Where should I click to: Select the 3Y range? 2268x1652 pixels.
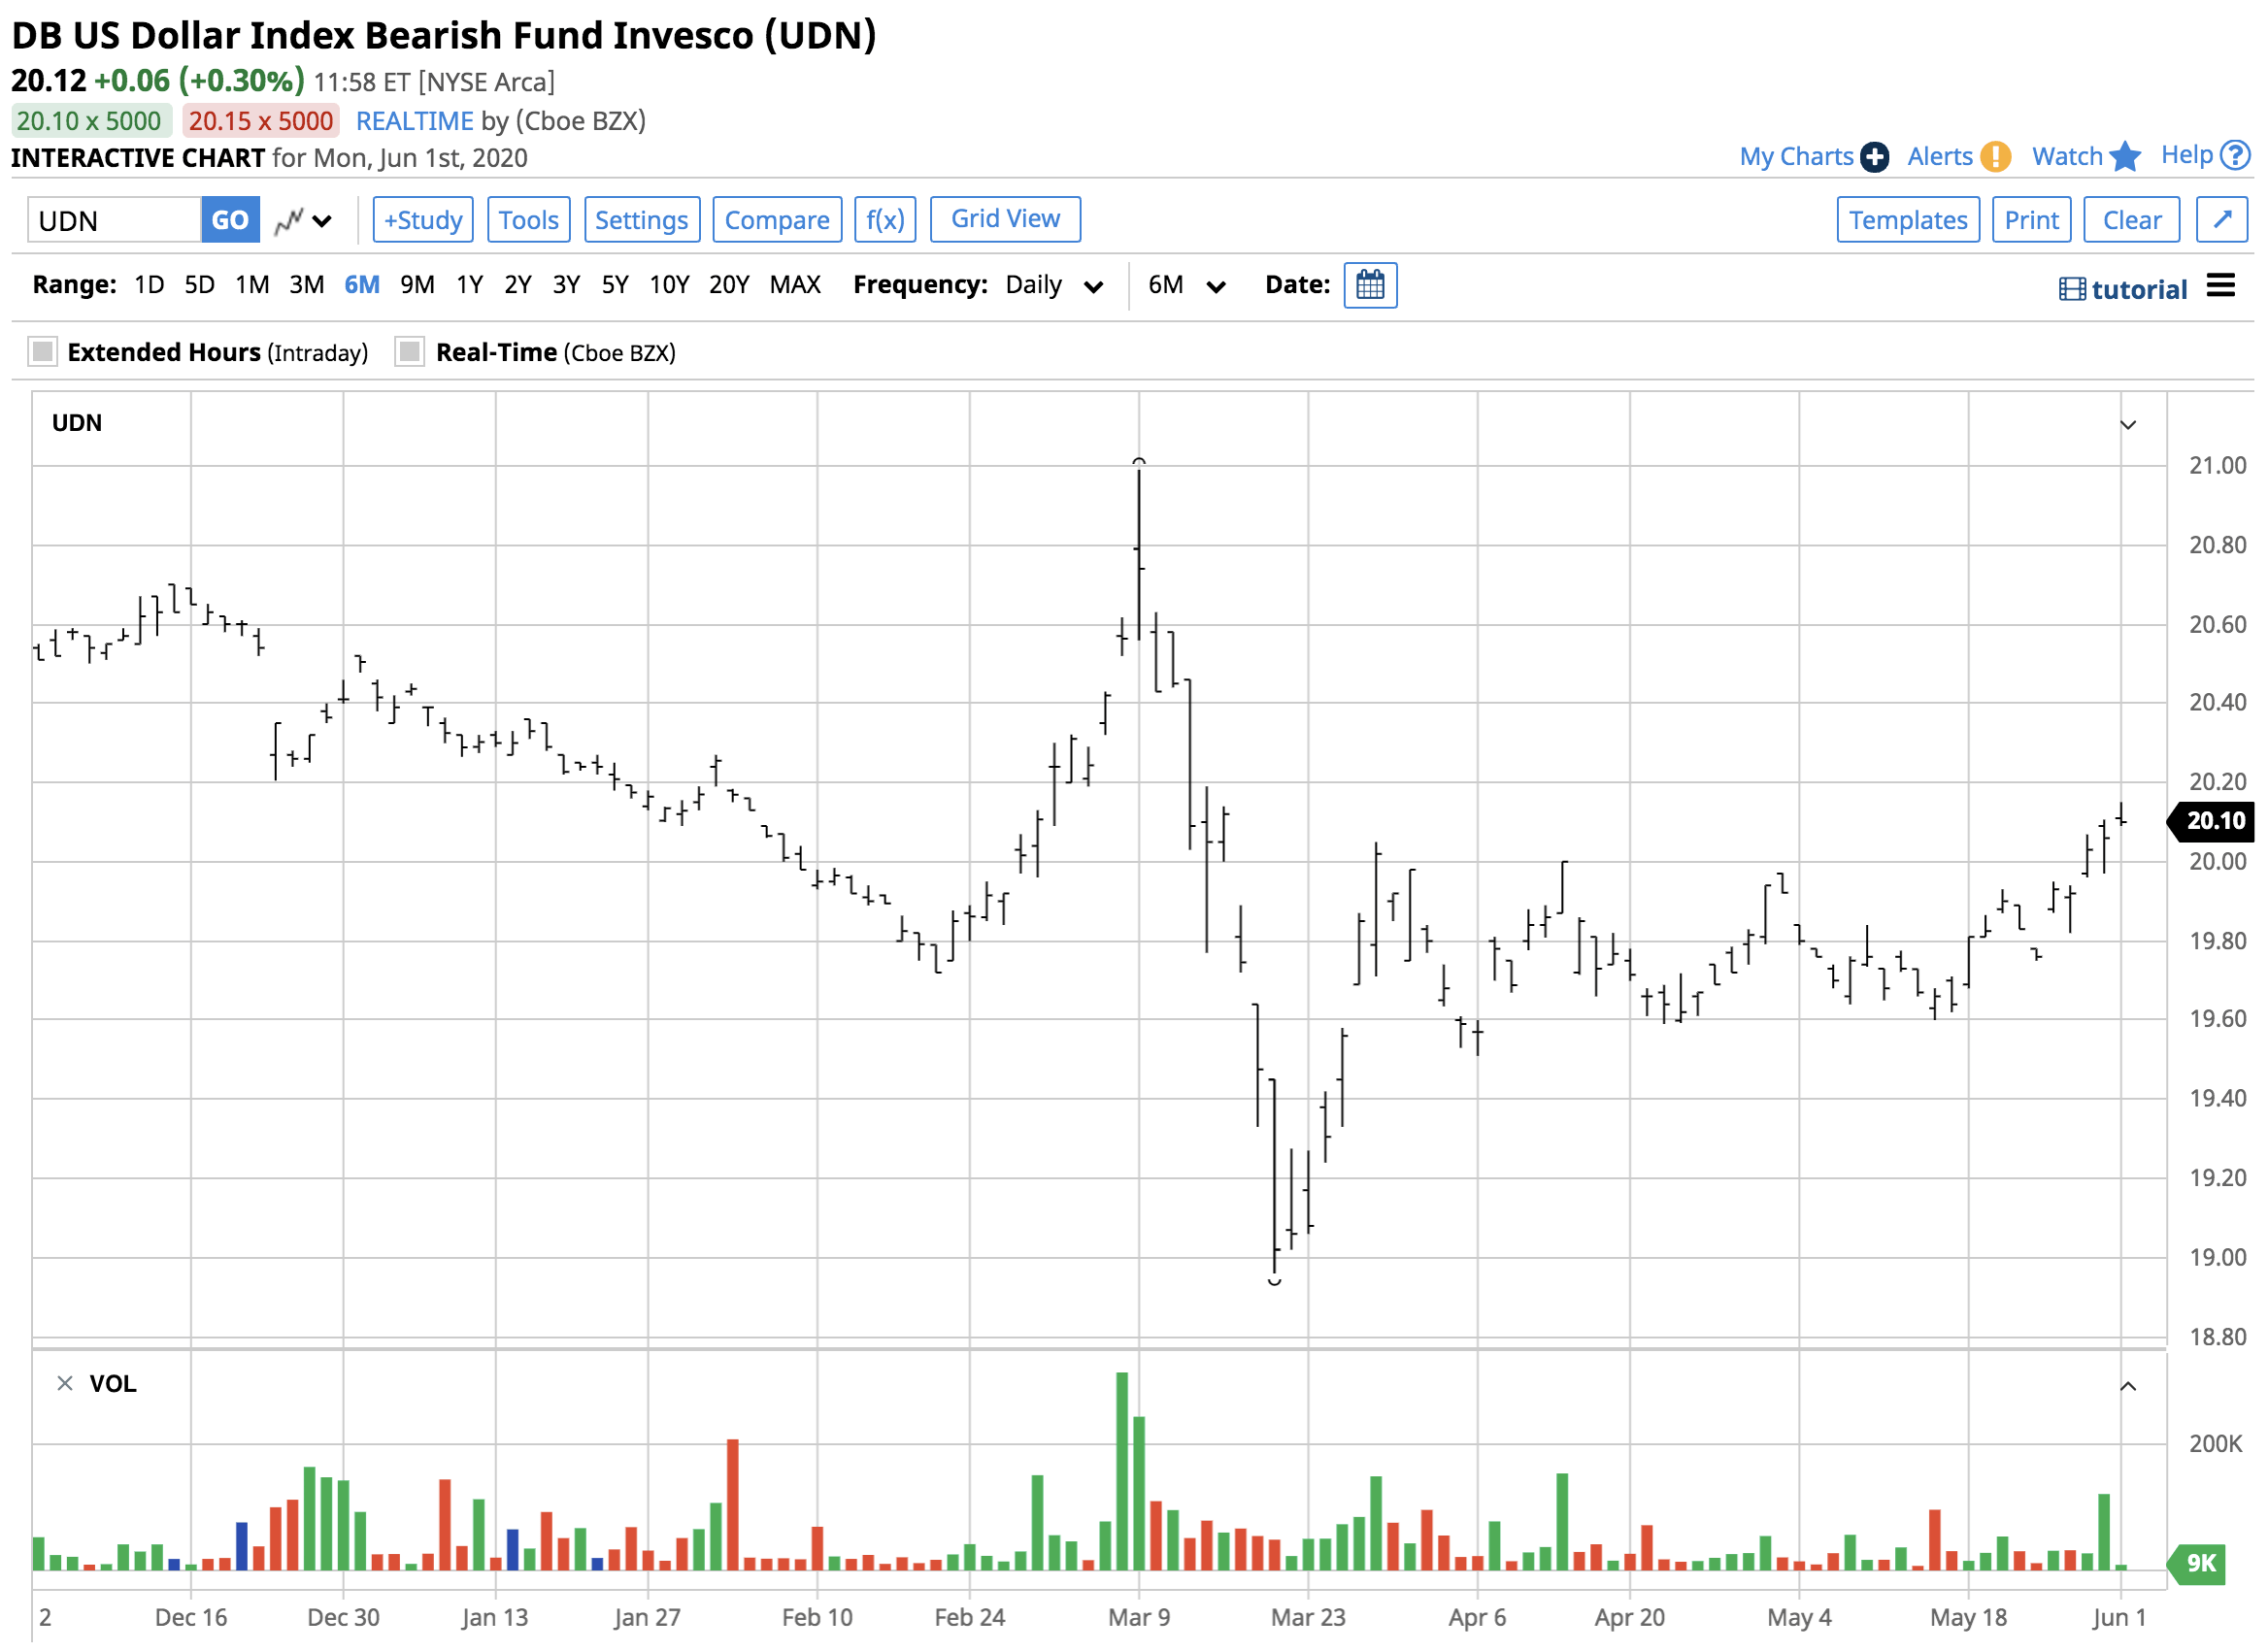pos(566,286)
